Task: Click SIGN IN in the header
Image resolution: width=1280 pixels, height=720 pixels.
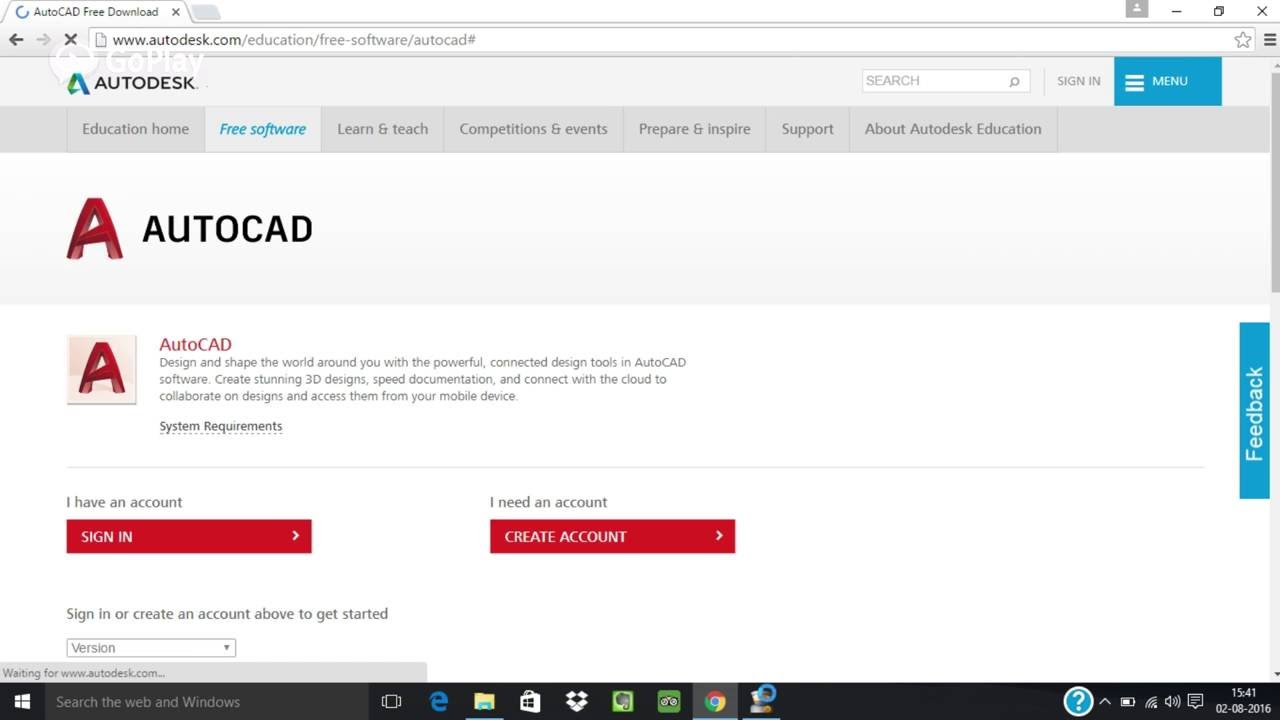Action: (1078, 81)
